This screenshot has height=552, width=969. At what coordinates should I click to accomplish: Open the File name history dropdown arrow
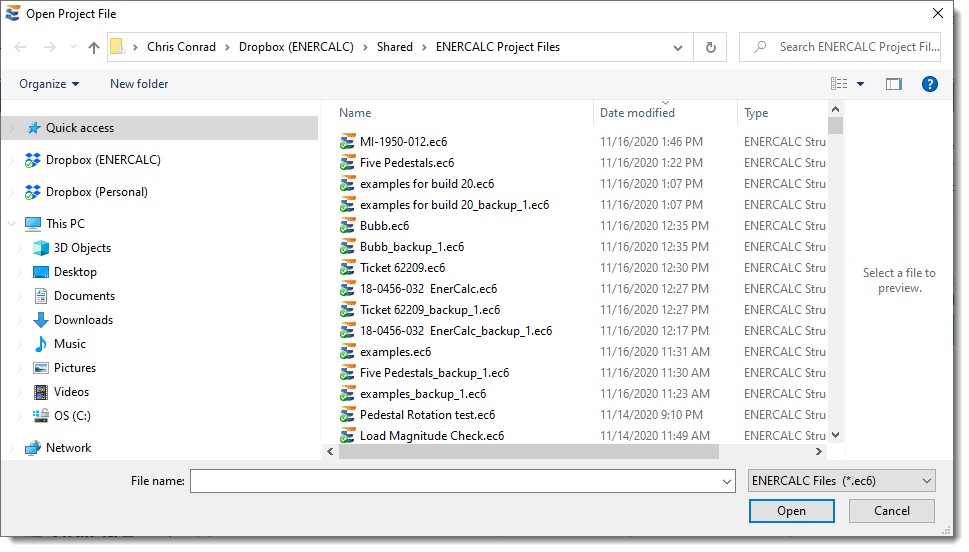pos(727,481)
